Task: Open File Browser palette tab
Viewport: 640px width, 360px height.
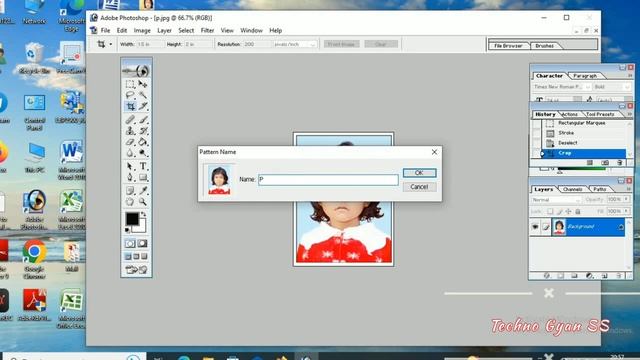Action: click(508, 46)
